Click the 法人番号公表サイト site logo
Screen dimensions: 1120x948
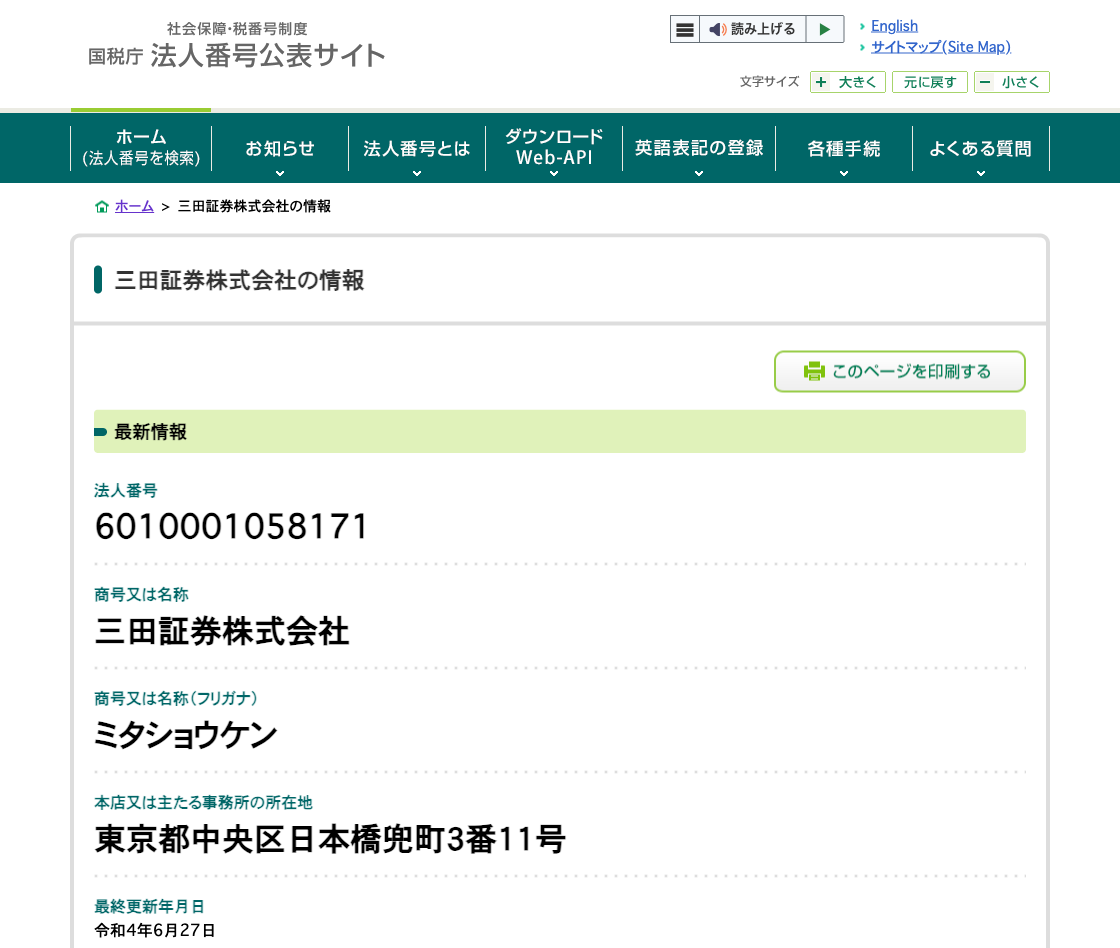(236, 46)
